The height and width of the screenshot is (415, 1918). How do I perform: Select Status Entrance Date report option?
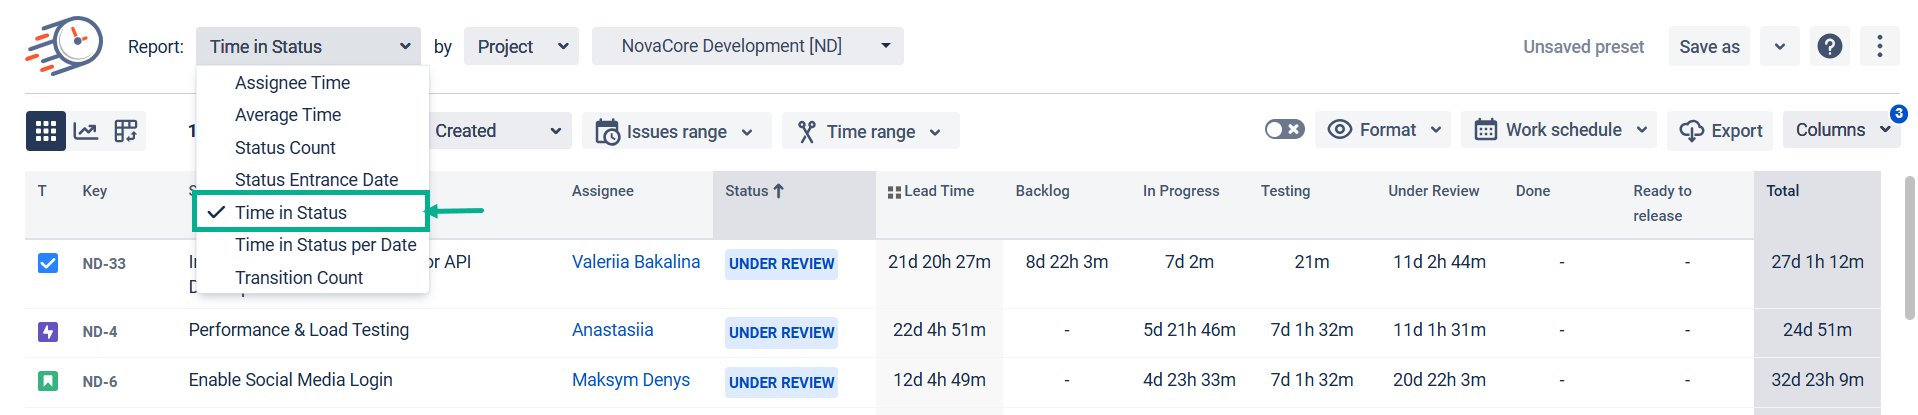click(x=316, y=180)
